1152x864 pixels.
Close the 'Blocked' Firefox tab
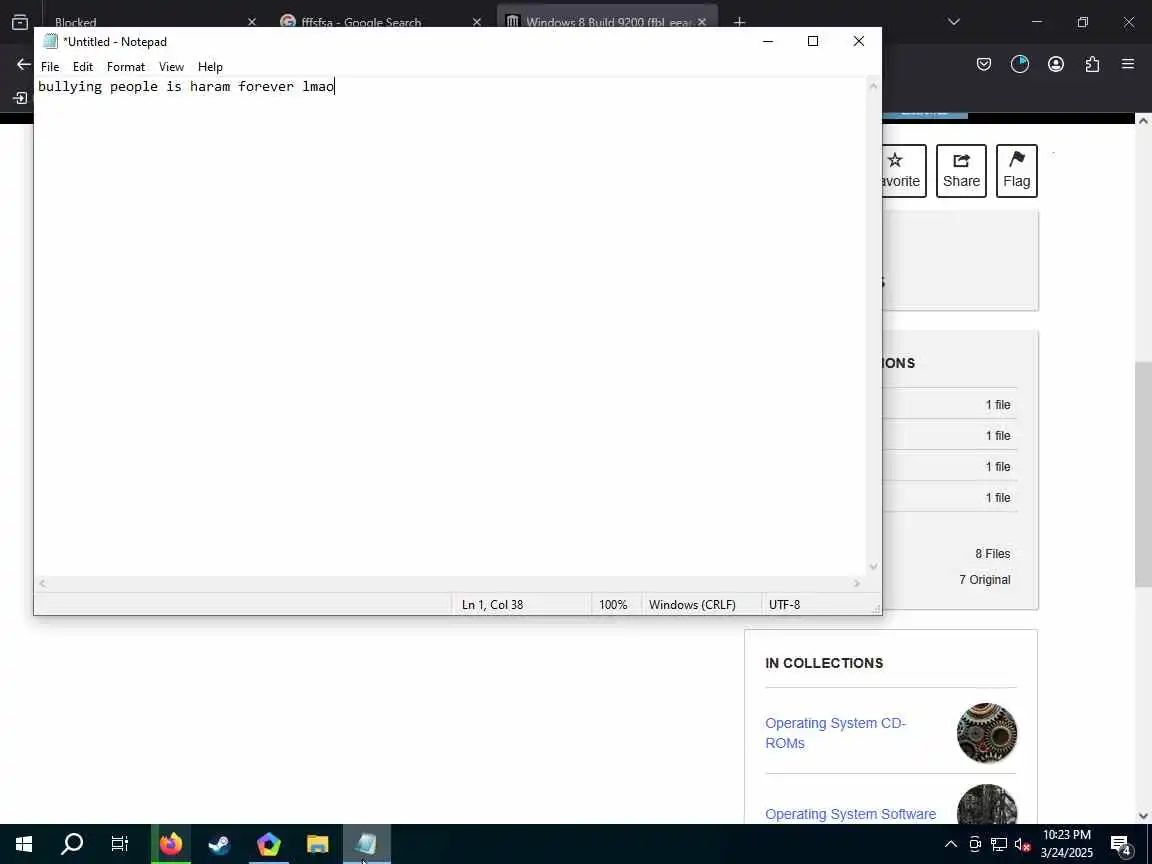pos(251,22)
